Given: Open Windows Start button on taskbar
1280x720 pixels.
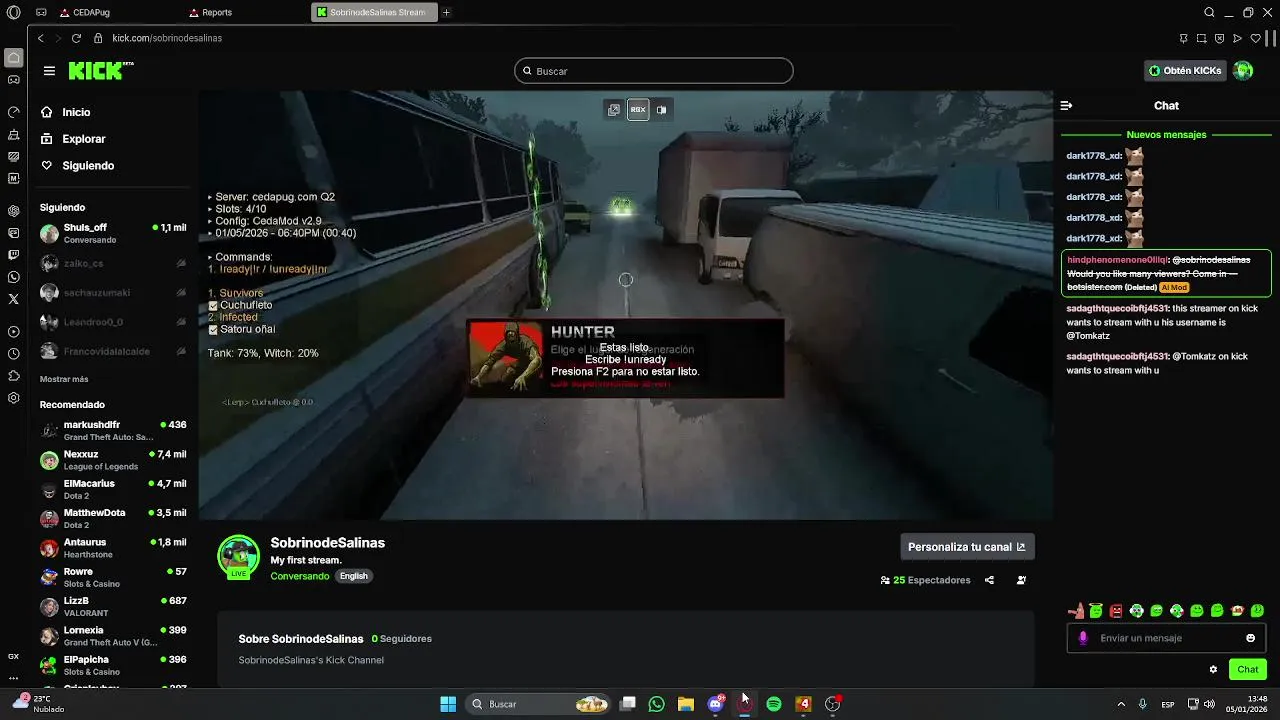Looking at the screenshot, I should coord(448,704).
